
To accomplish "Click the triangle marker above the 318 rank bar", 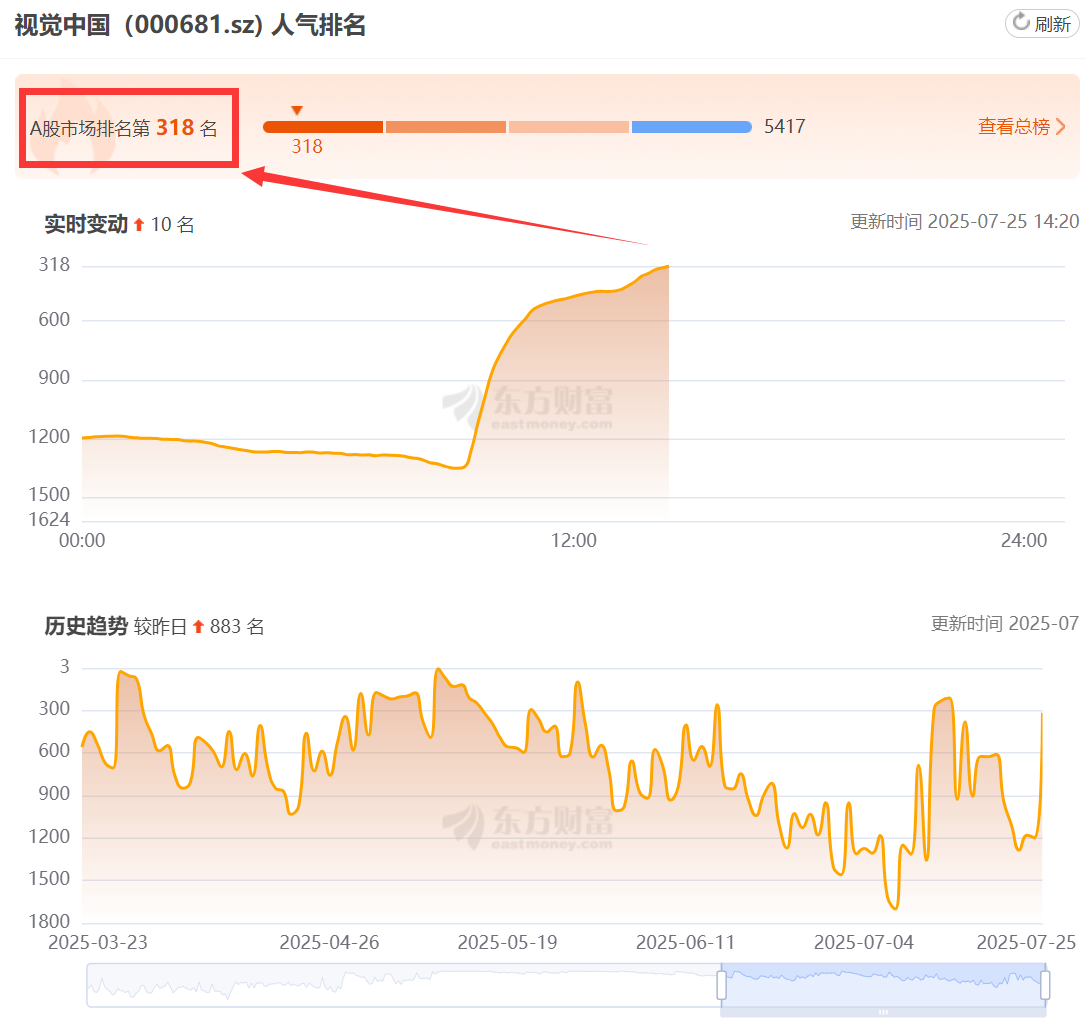I will 297,110.
